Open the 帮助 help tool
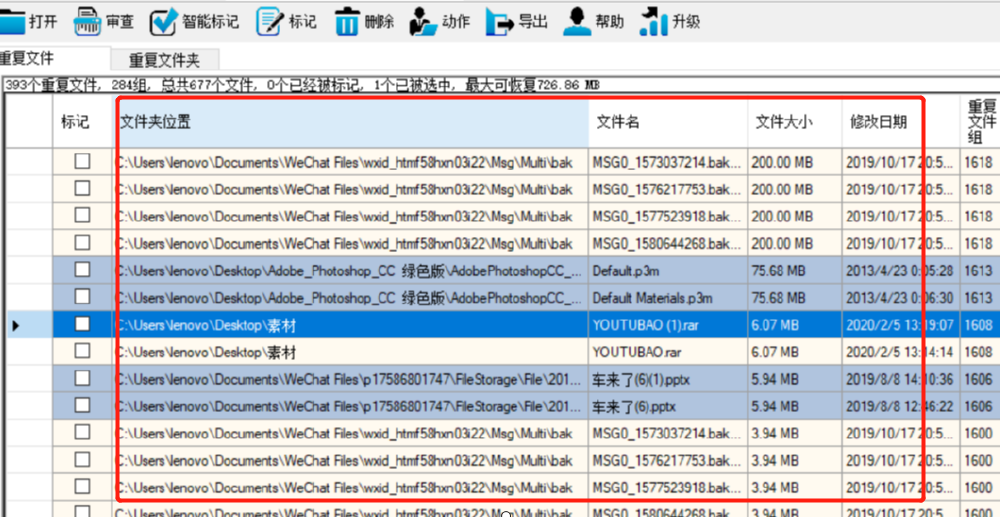Image resolution: width=1000 pixels, height=517 pixels. coord(593,22)
